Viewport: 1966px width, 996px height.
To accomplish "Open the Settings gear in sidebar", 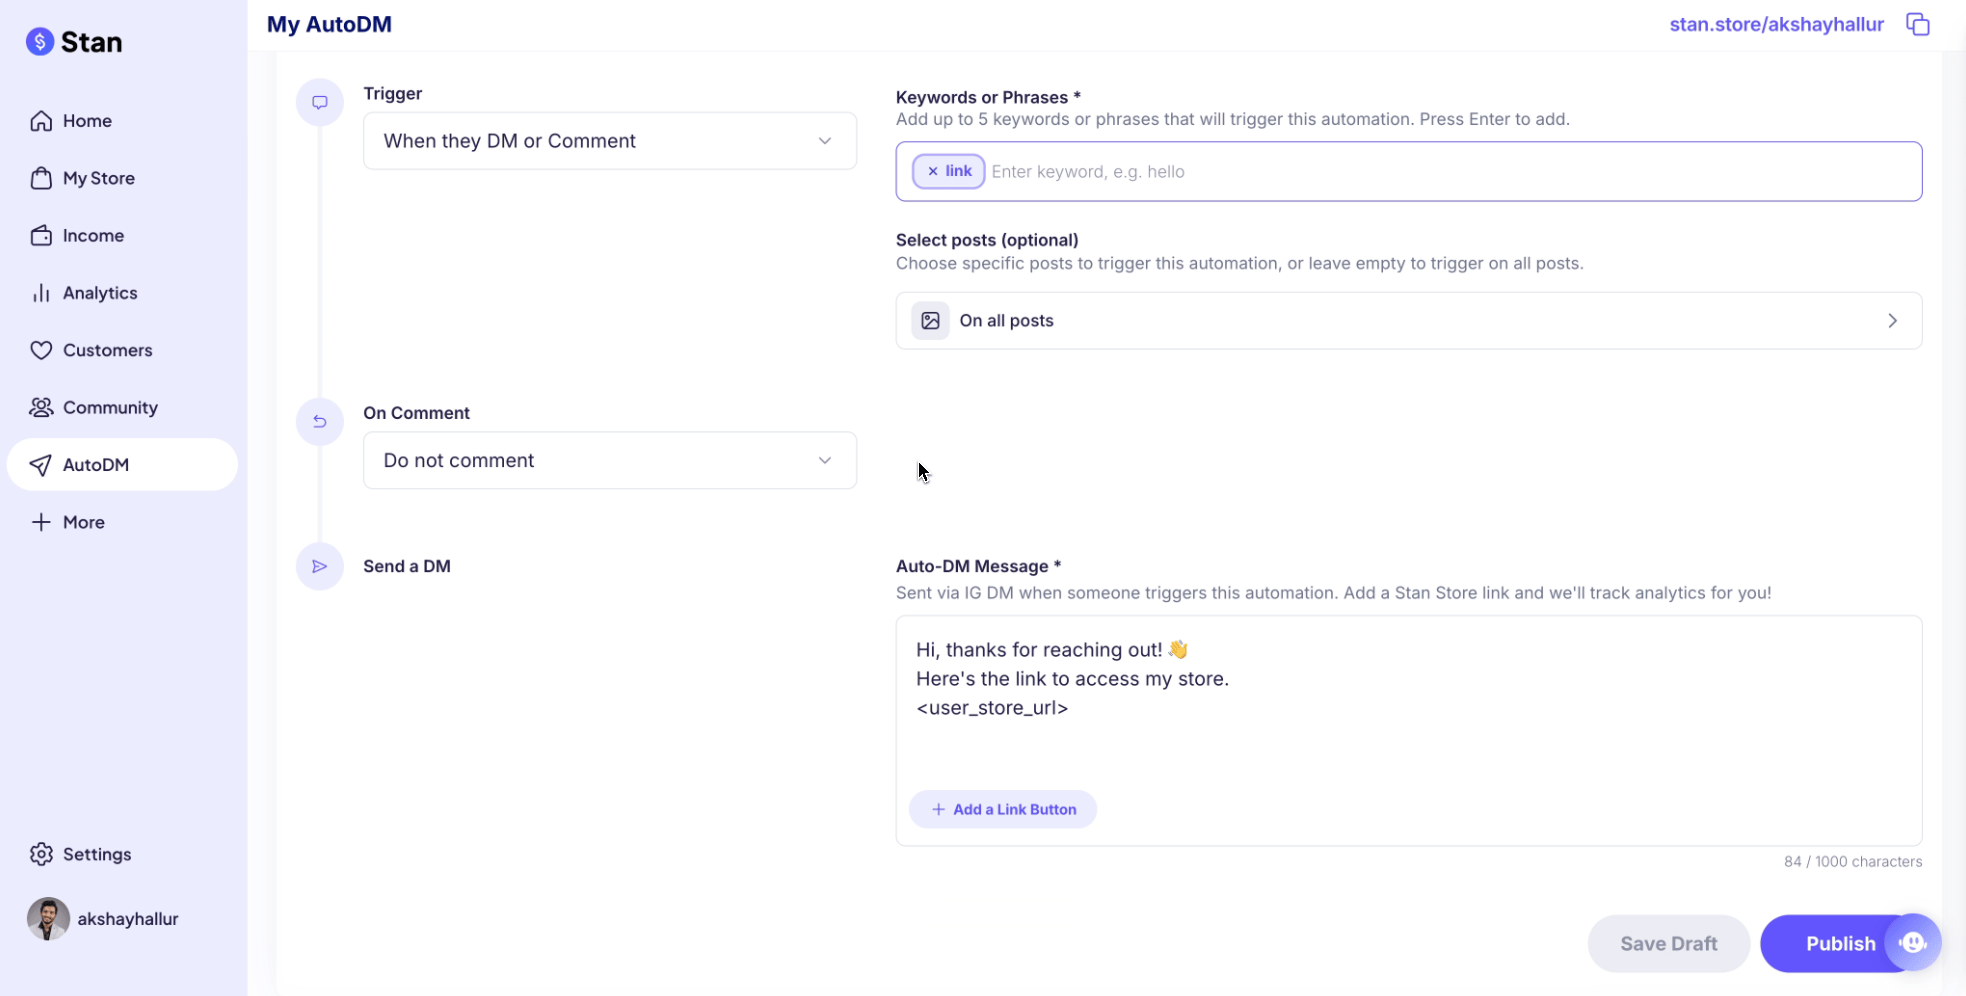I will (97, 854).
